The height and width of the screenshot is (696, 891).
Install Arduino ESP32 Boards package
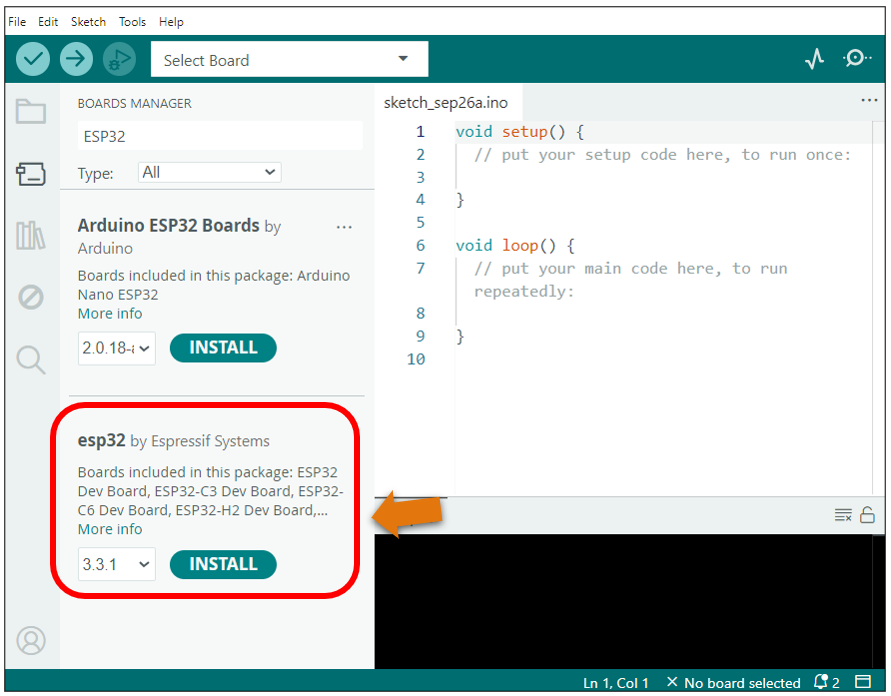click(223, 348)
